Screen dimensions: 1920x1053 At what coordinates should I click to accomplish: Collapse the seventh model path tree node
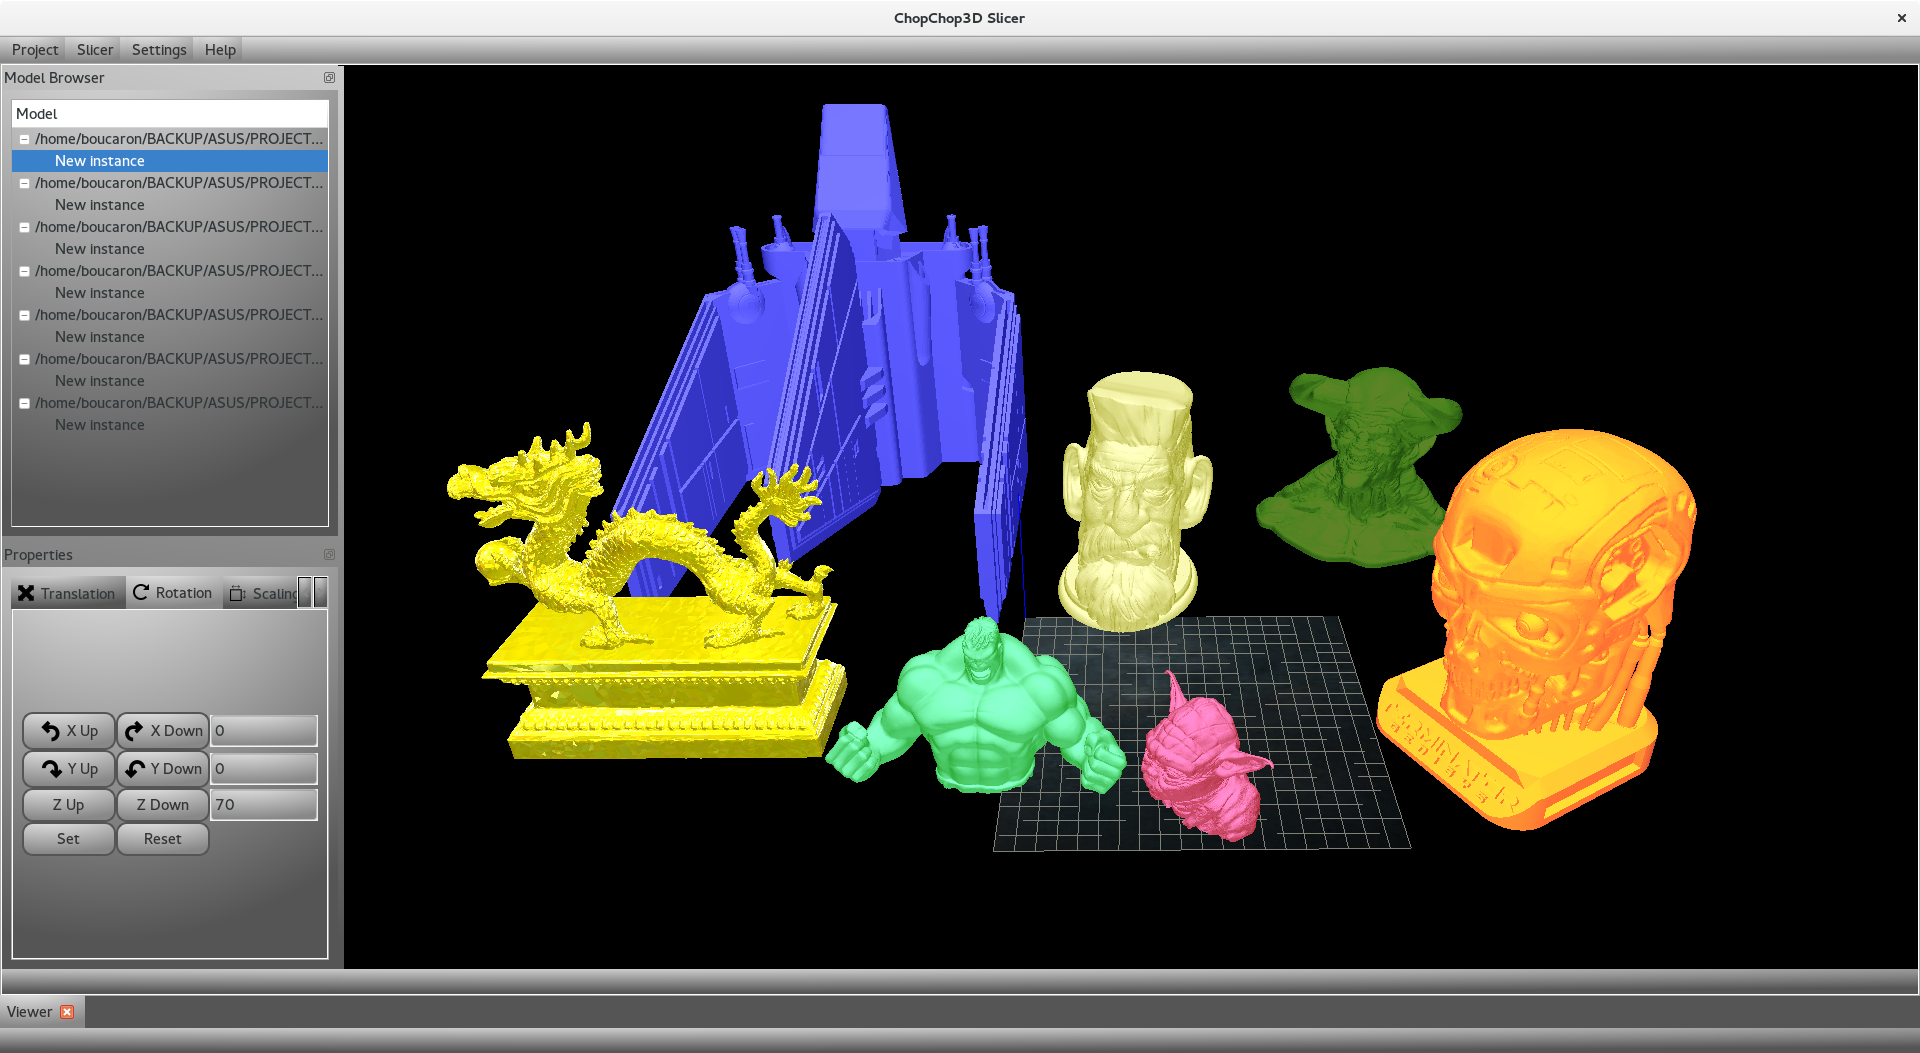coord(24,403)
